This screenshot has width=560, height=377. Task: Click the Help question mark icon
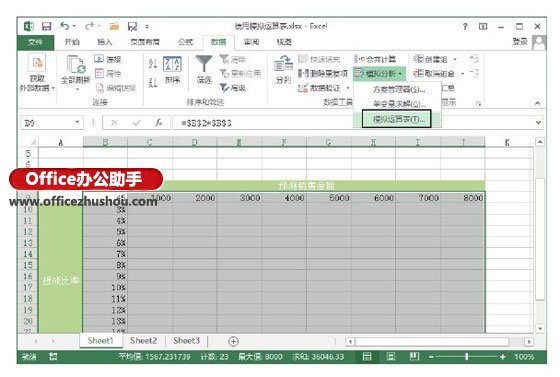point(465,26)
